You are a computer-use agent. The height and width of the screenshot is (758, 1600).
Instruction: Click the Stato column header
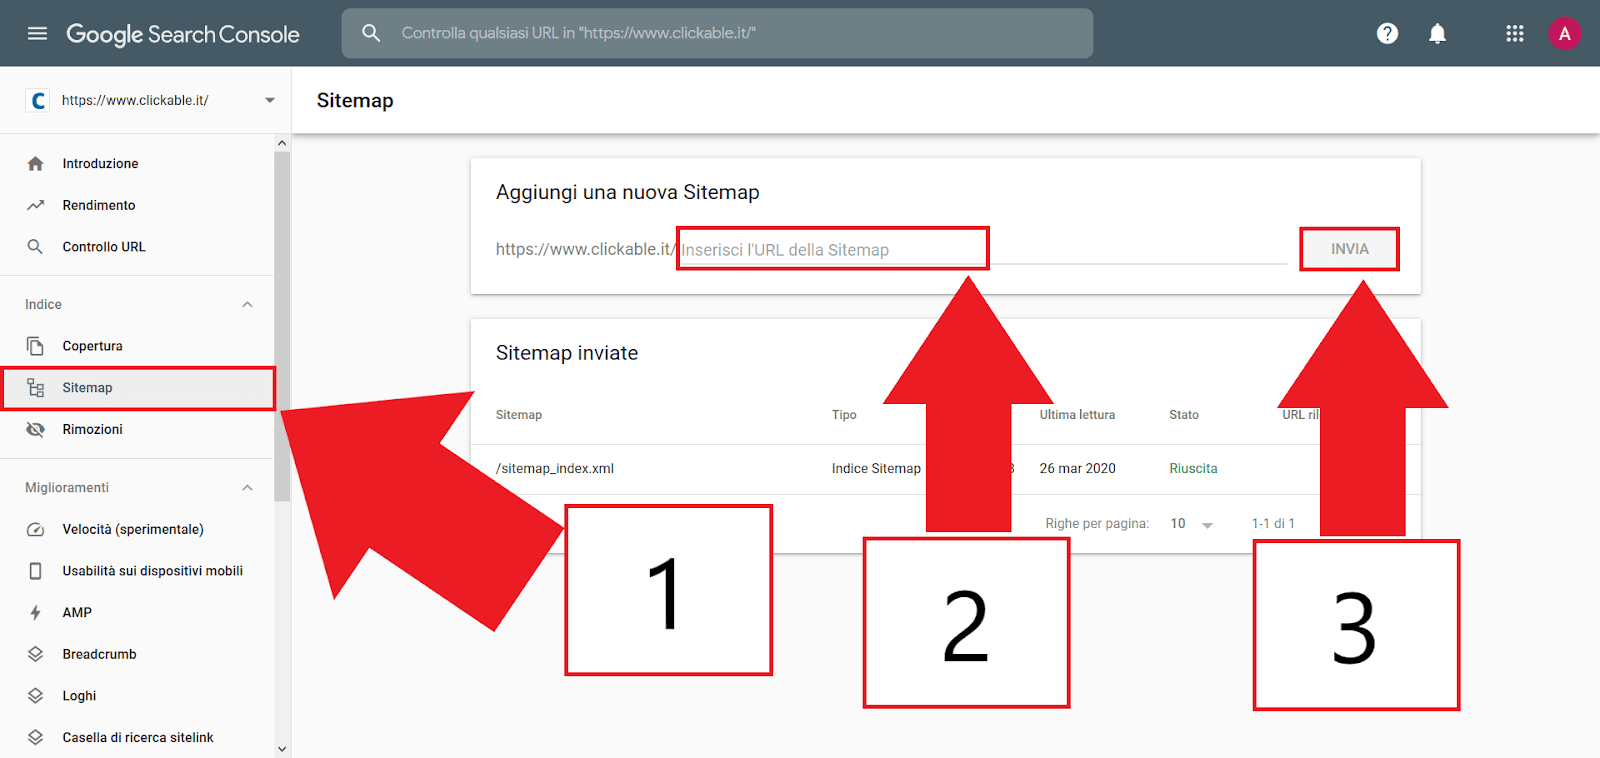click(1184, 415)
